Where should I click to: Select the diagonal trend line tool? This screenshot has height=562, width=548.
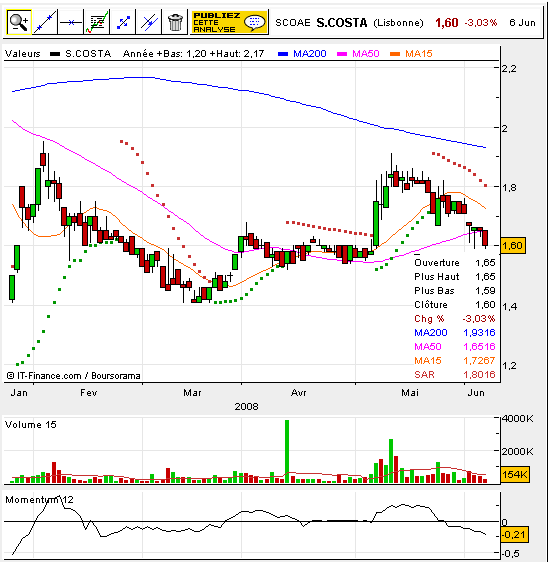45,22
